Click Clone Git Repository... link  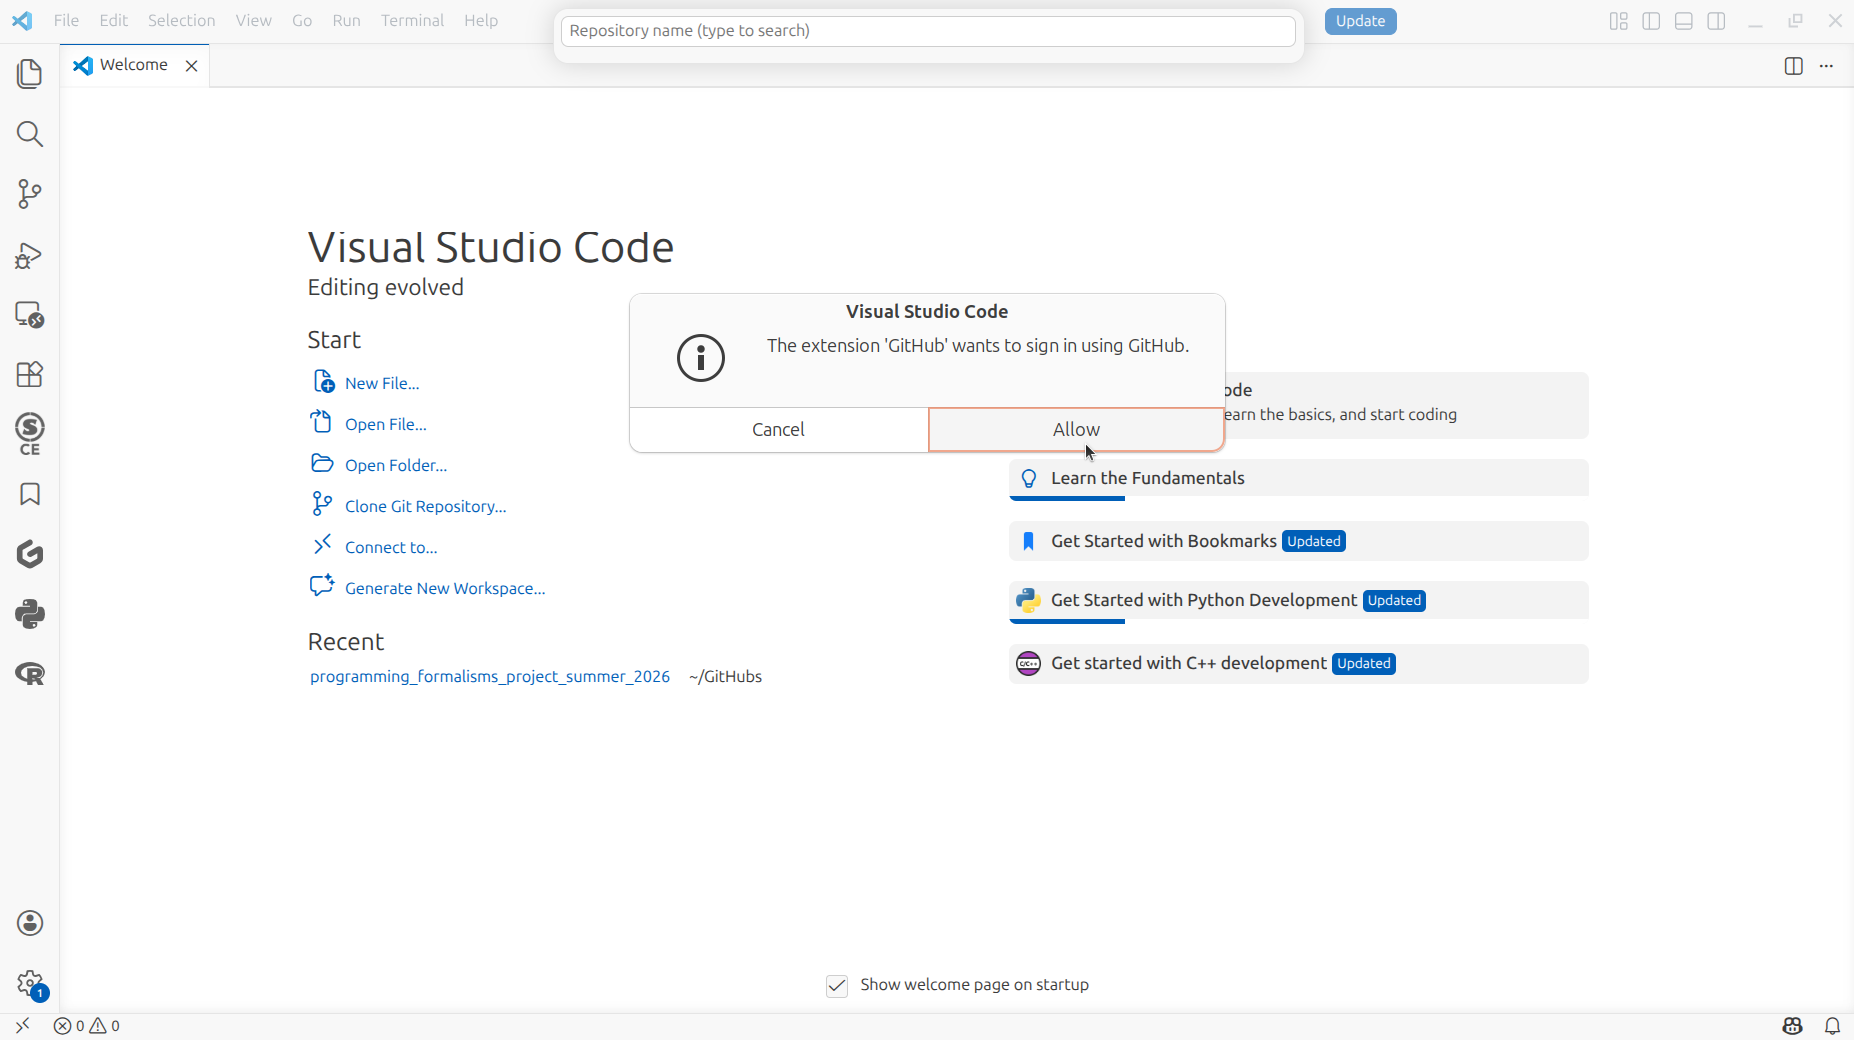[x=426, y=506]
